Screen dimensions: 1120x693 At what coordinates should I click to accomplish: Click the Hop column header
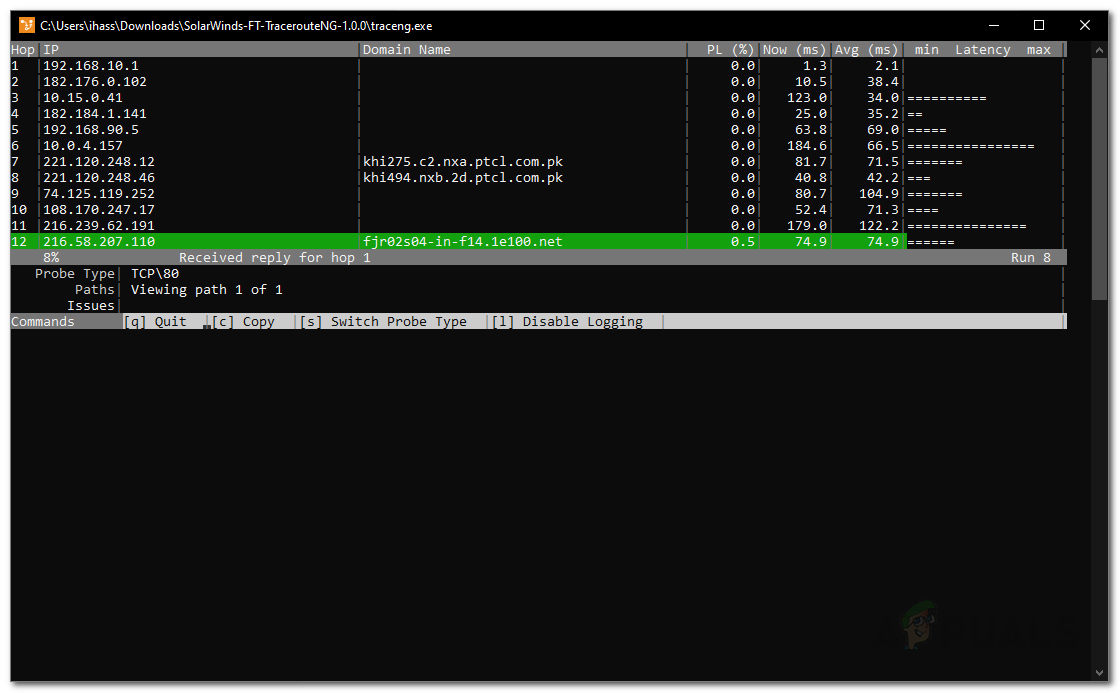click(x=23, y=50)
